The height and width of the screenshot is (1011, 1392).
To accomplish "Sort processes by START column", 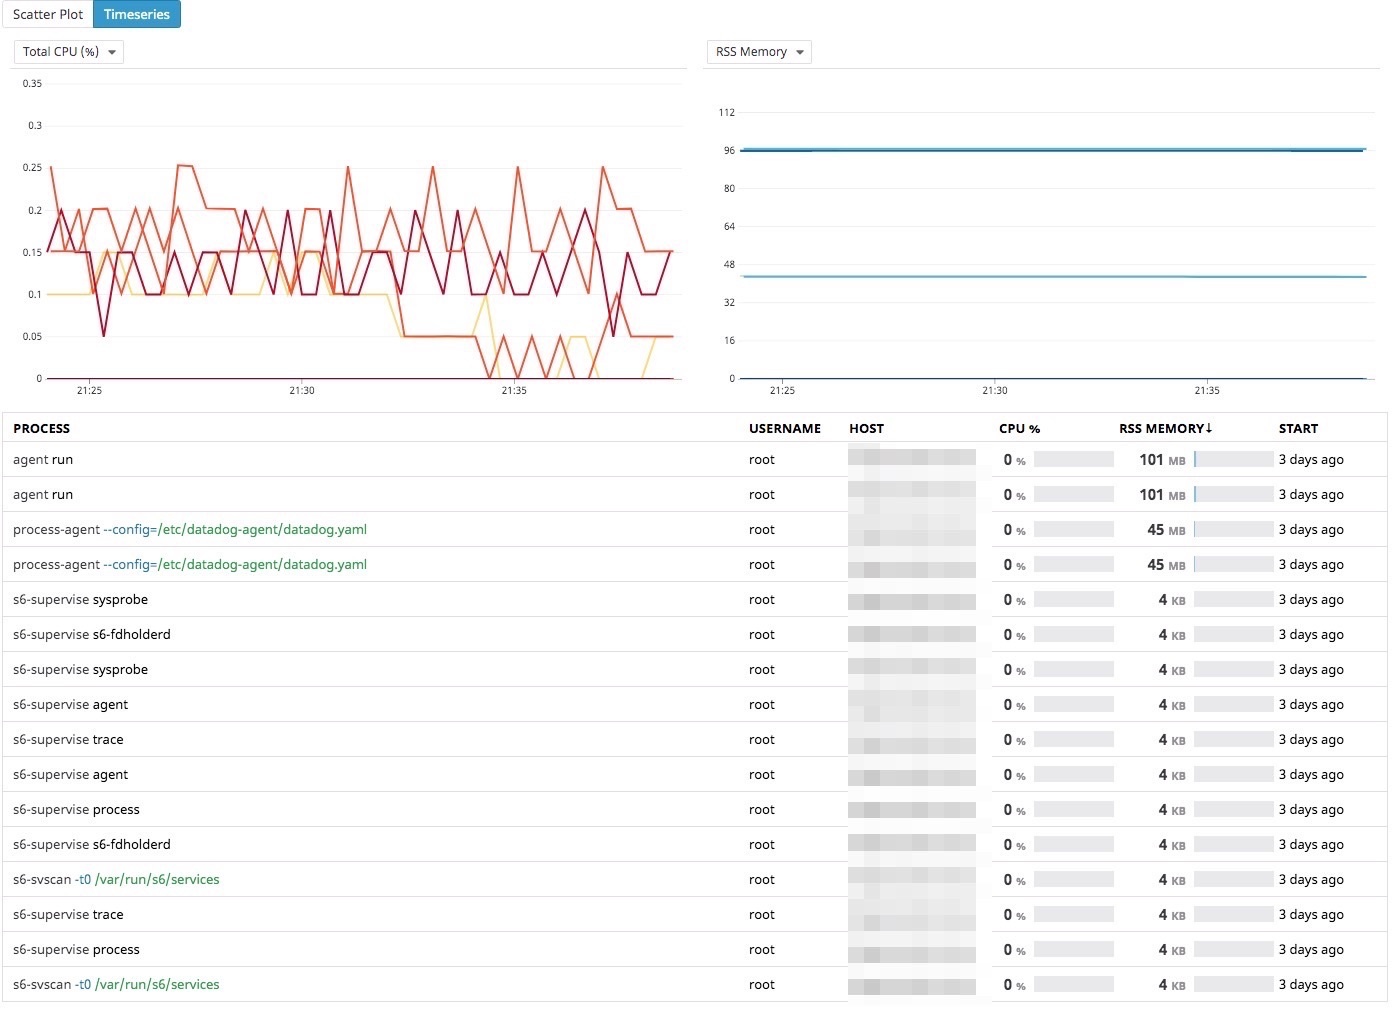I will click(x=1298, y=429).
